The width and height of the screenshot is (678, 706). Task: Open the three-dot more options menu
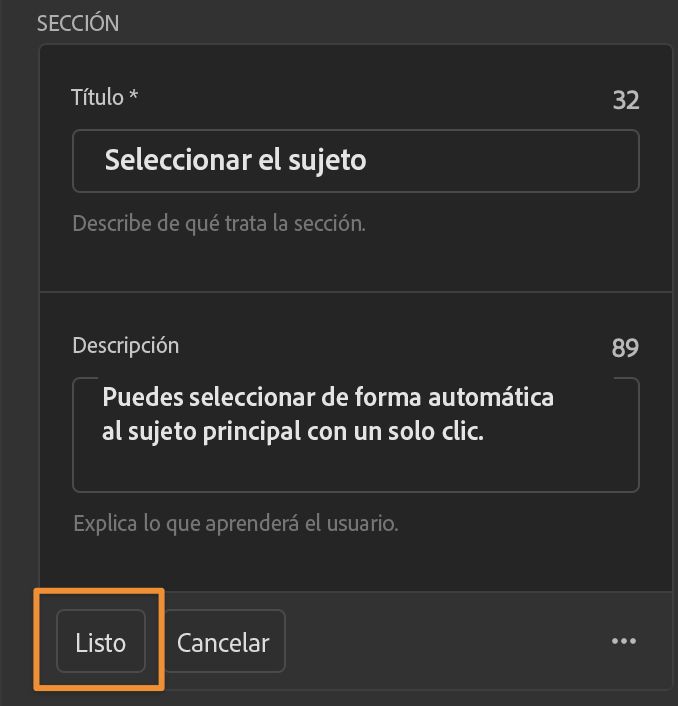click(x=623, y=641)
